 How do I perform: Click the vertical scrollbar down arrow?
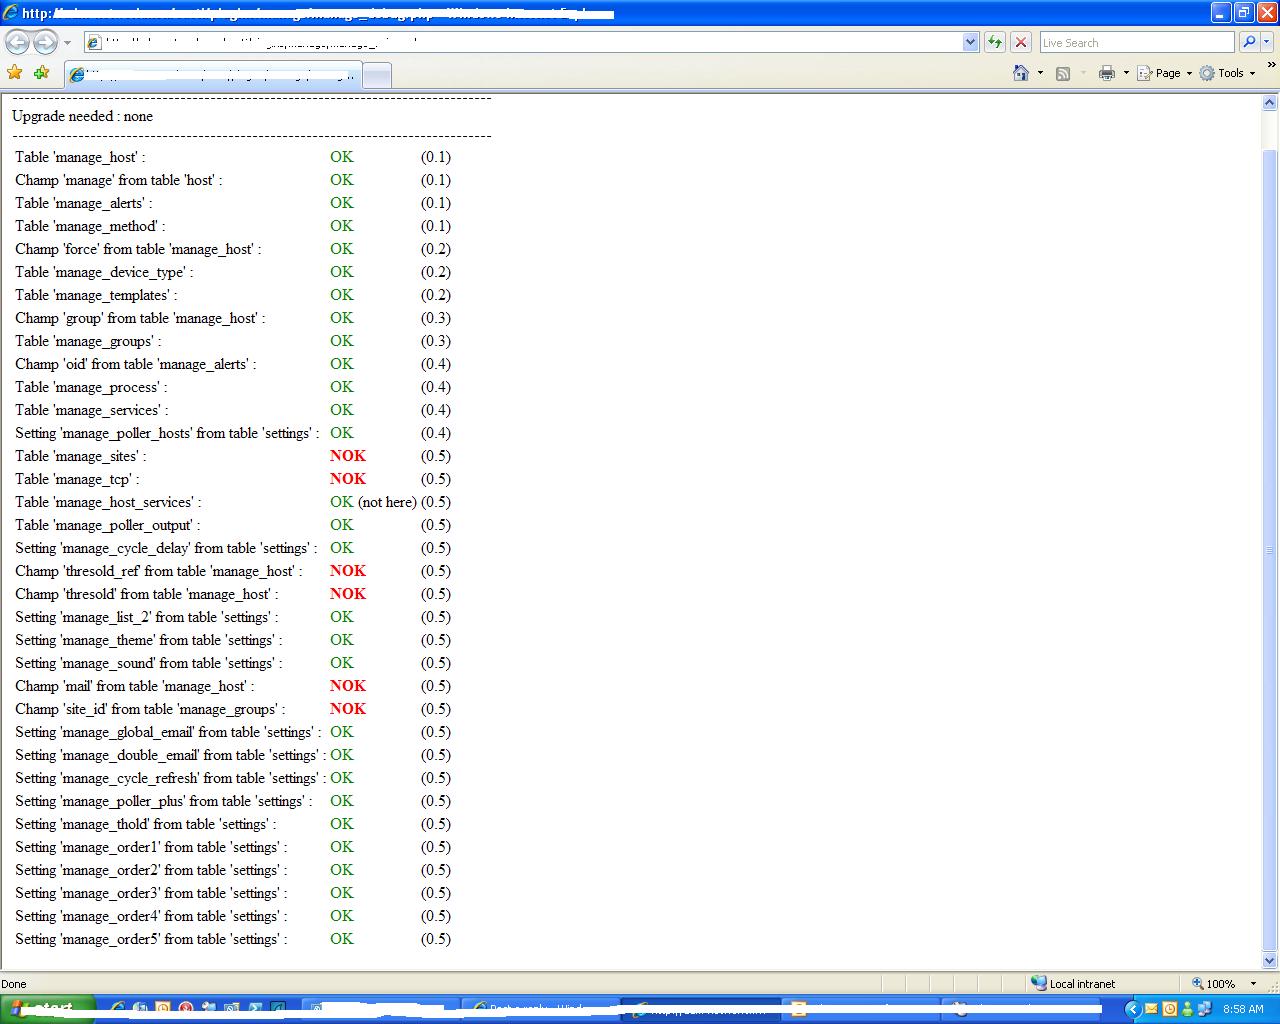(x=1270, y=961)
